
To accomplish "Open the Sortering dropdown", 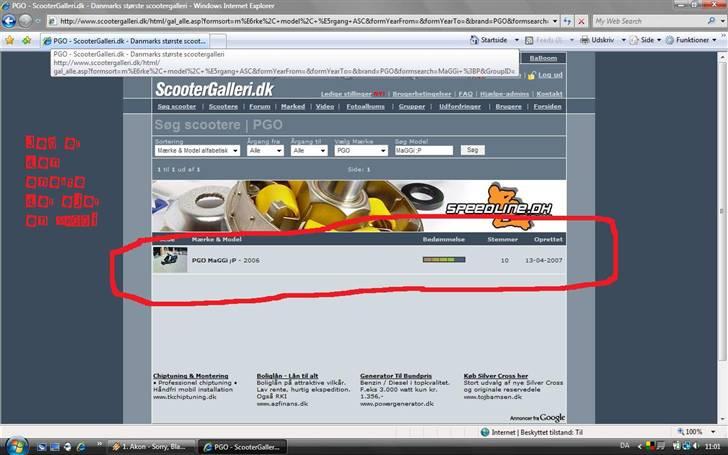I will point(196,150).
